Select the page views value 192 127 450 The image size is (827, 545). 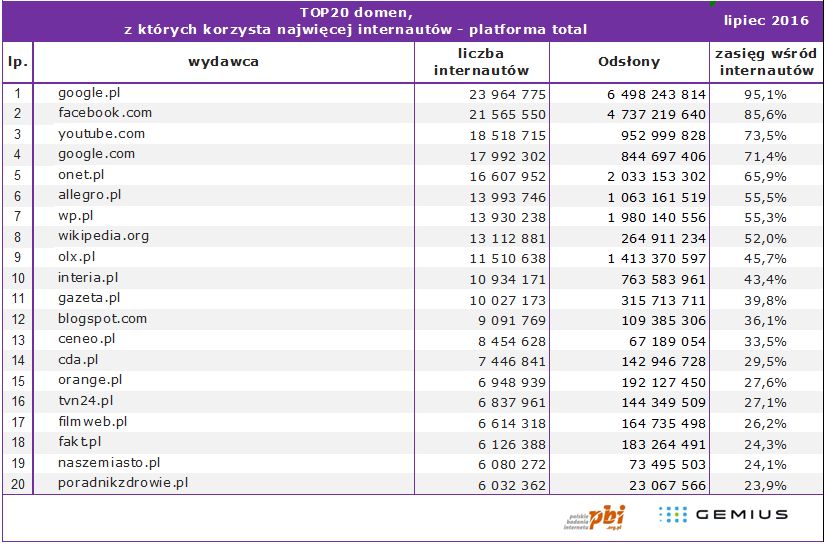(x=663, y=383)
